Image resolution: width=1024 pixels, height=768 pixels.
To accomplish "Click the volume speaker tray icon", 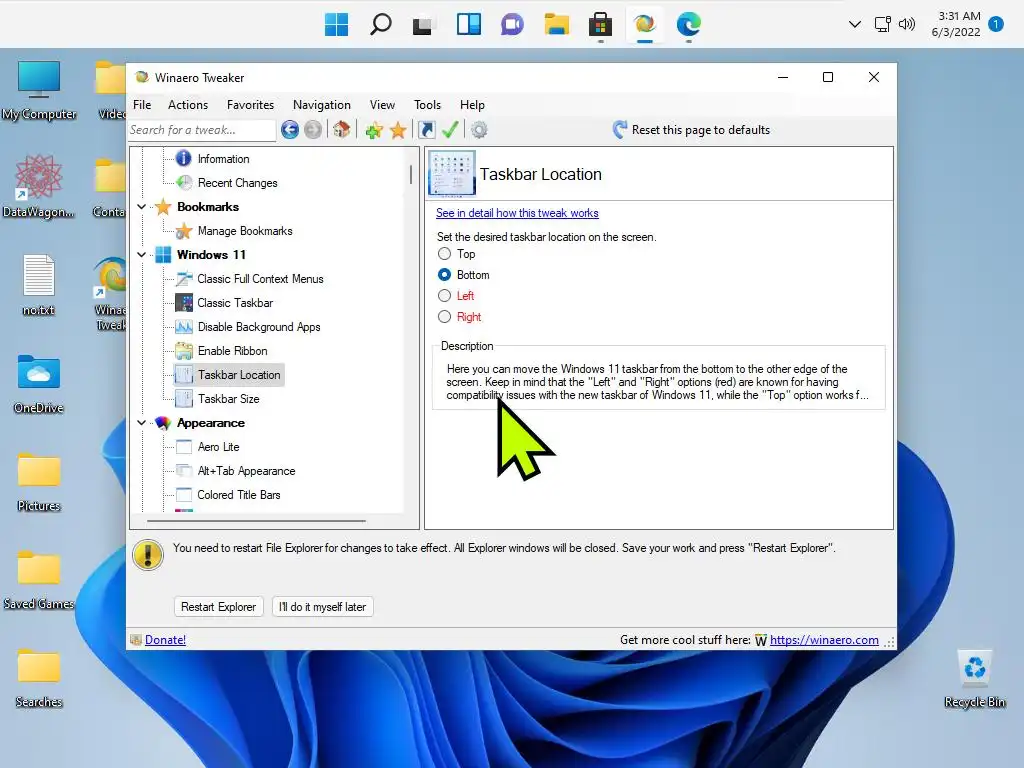I will [x=906, y=25].
